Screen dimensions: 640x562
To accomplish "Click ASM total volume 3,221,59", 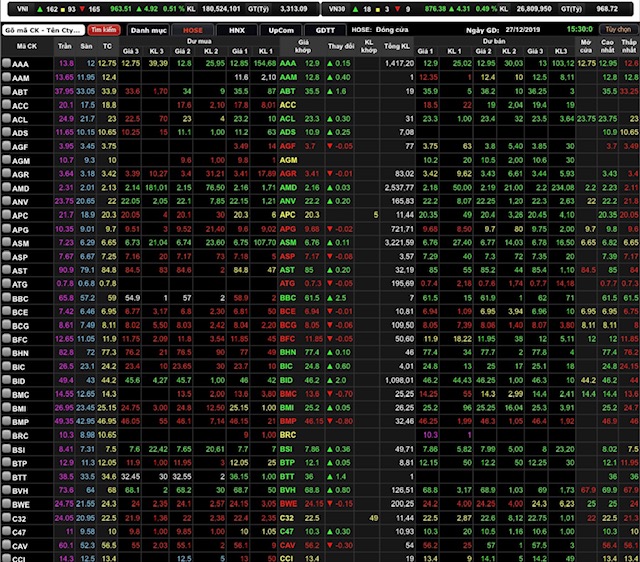I will coord(399,242).
